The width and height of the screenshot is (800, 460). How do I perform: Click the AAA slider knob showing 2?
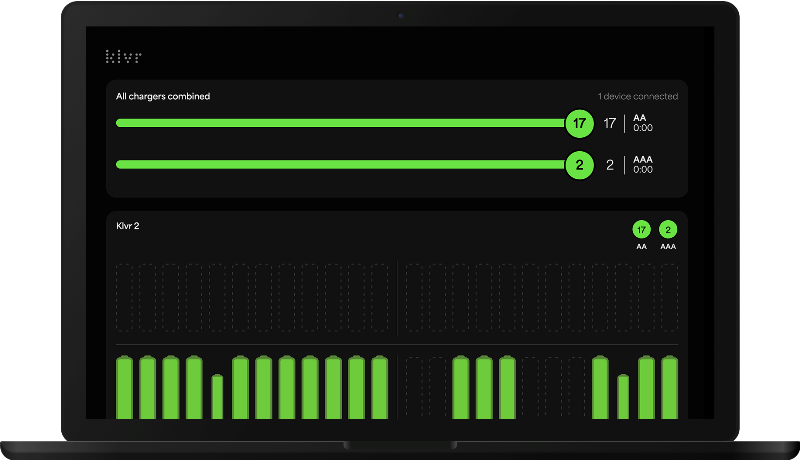point(579,165)
